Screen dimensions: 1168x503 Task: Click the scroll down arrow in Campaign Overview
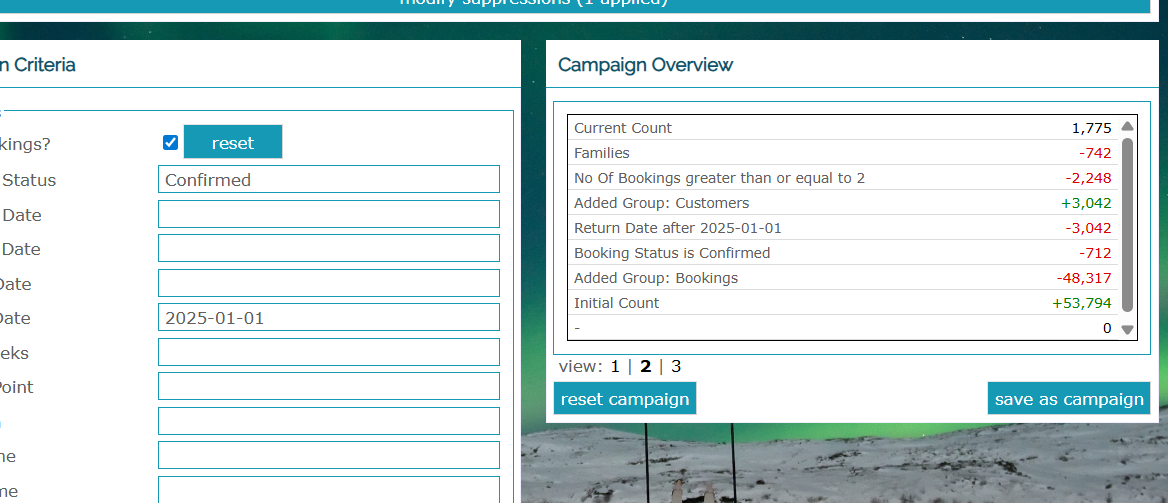point(1127,329)
